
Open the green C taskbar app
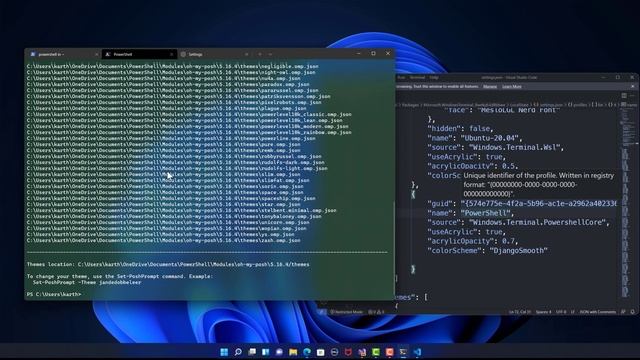[x=376, y=352]
